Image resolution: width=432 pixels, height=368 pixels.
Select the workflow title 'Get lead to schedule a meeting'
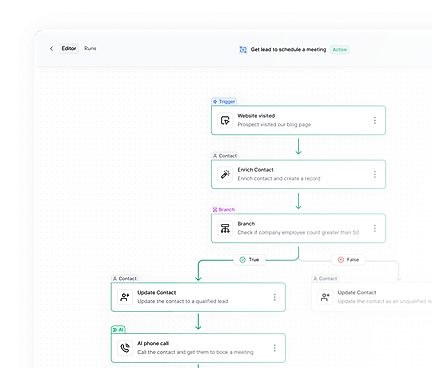pos(288,49)
